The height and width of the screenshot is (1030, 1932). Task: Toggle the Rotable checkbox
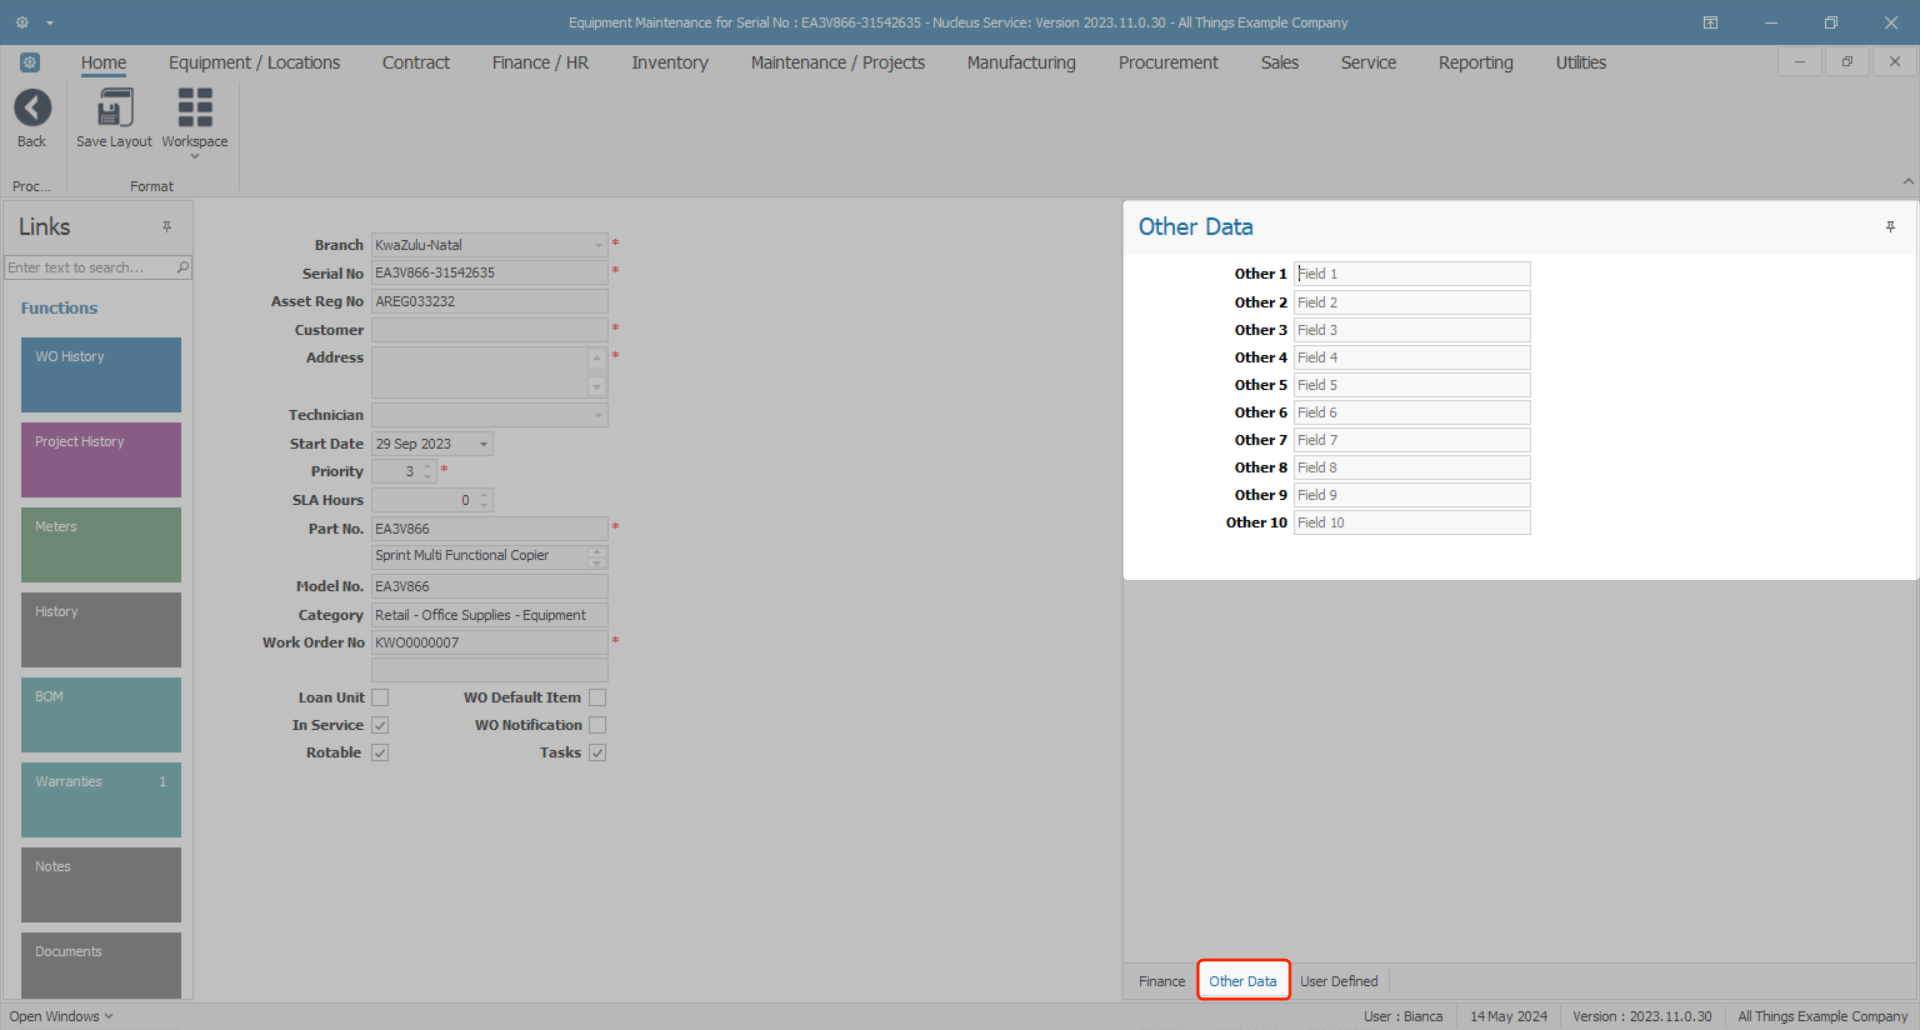pyautogui.click(x=380, y=753)
